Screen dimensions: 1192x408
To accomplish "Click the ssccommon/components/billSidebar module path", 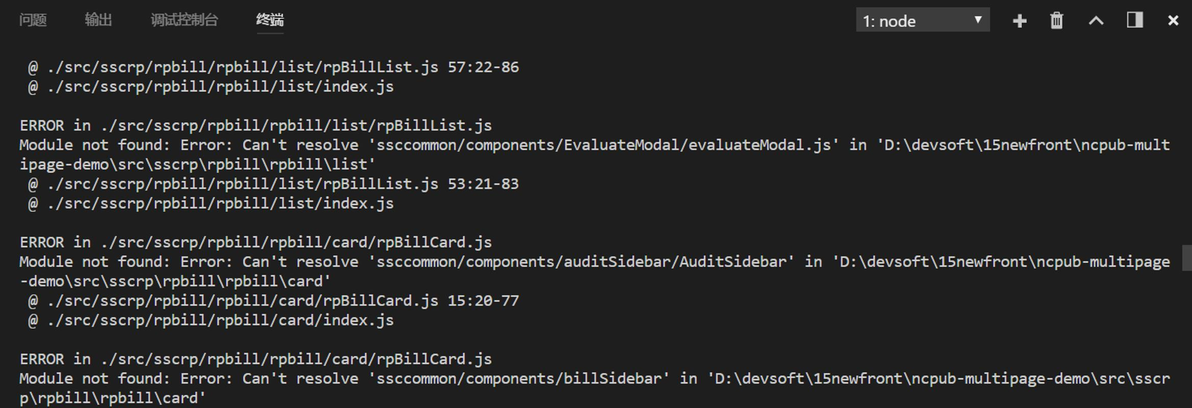I will coord(519,379).
